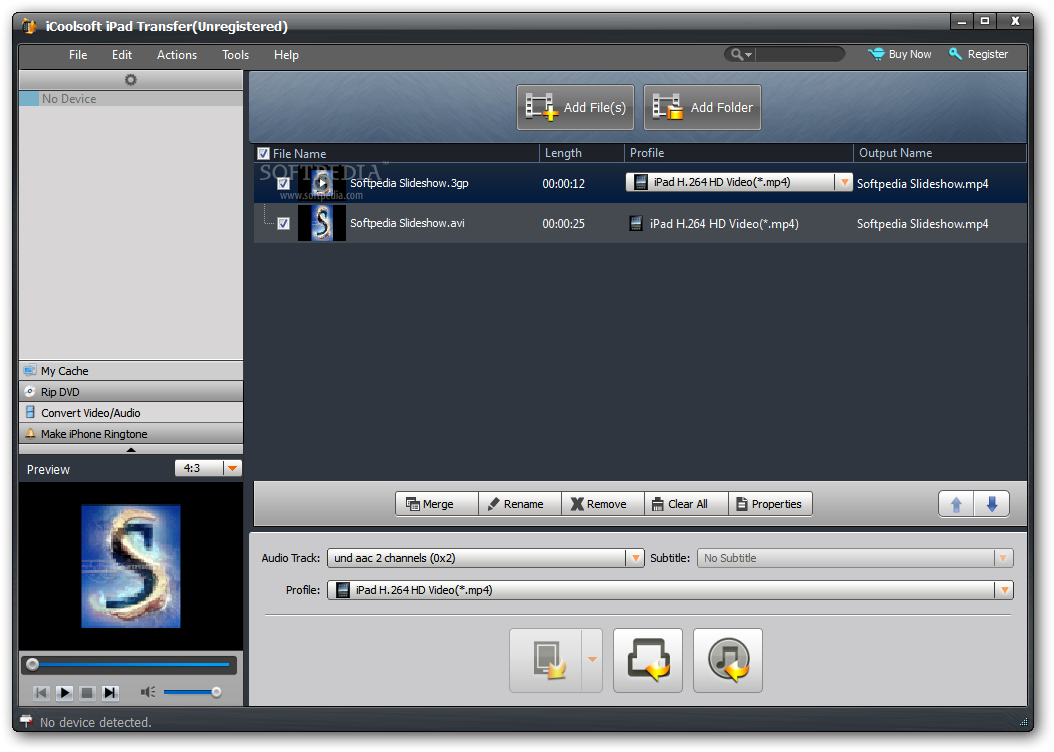Click Softpedia Slideshow.mp4 output in avi row
Screen dimensions: 1054x752
click(922, 224)
